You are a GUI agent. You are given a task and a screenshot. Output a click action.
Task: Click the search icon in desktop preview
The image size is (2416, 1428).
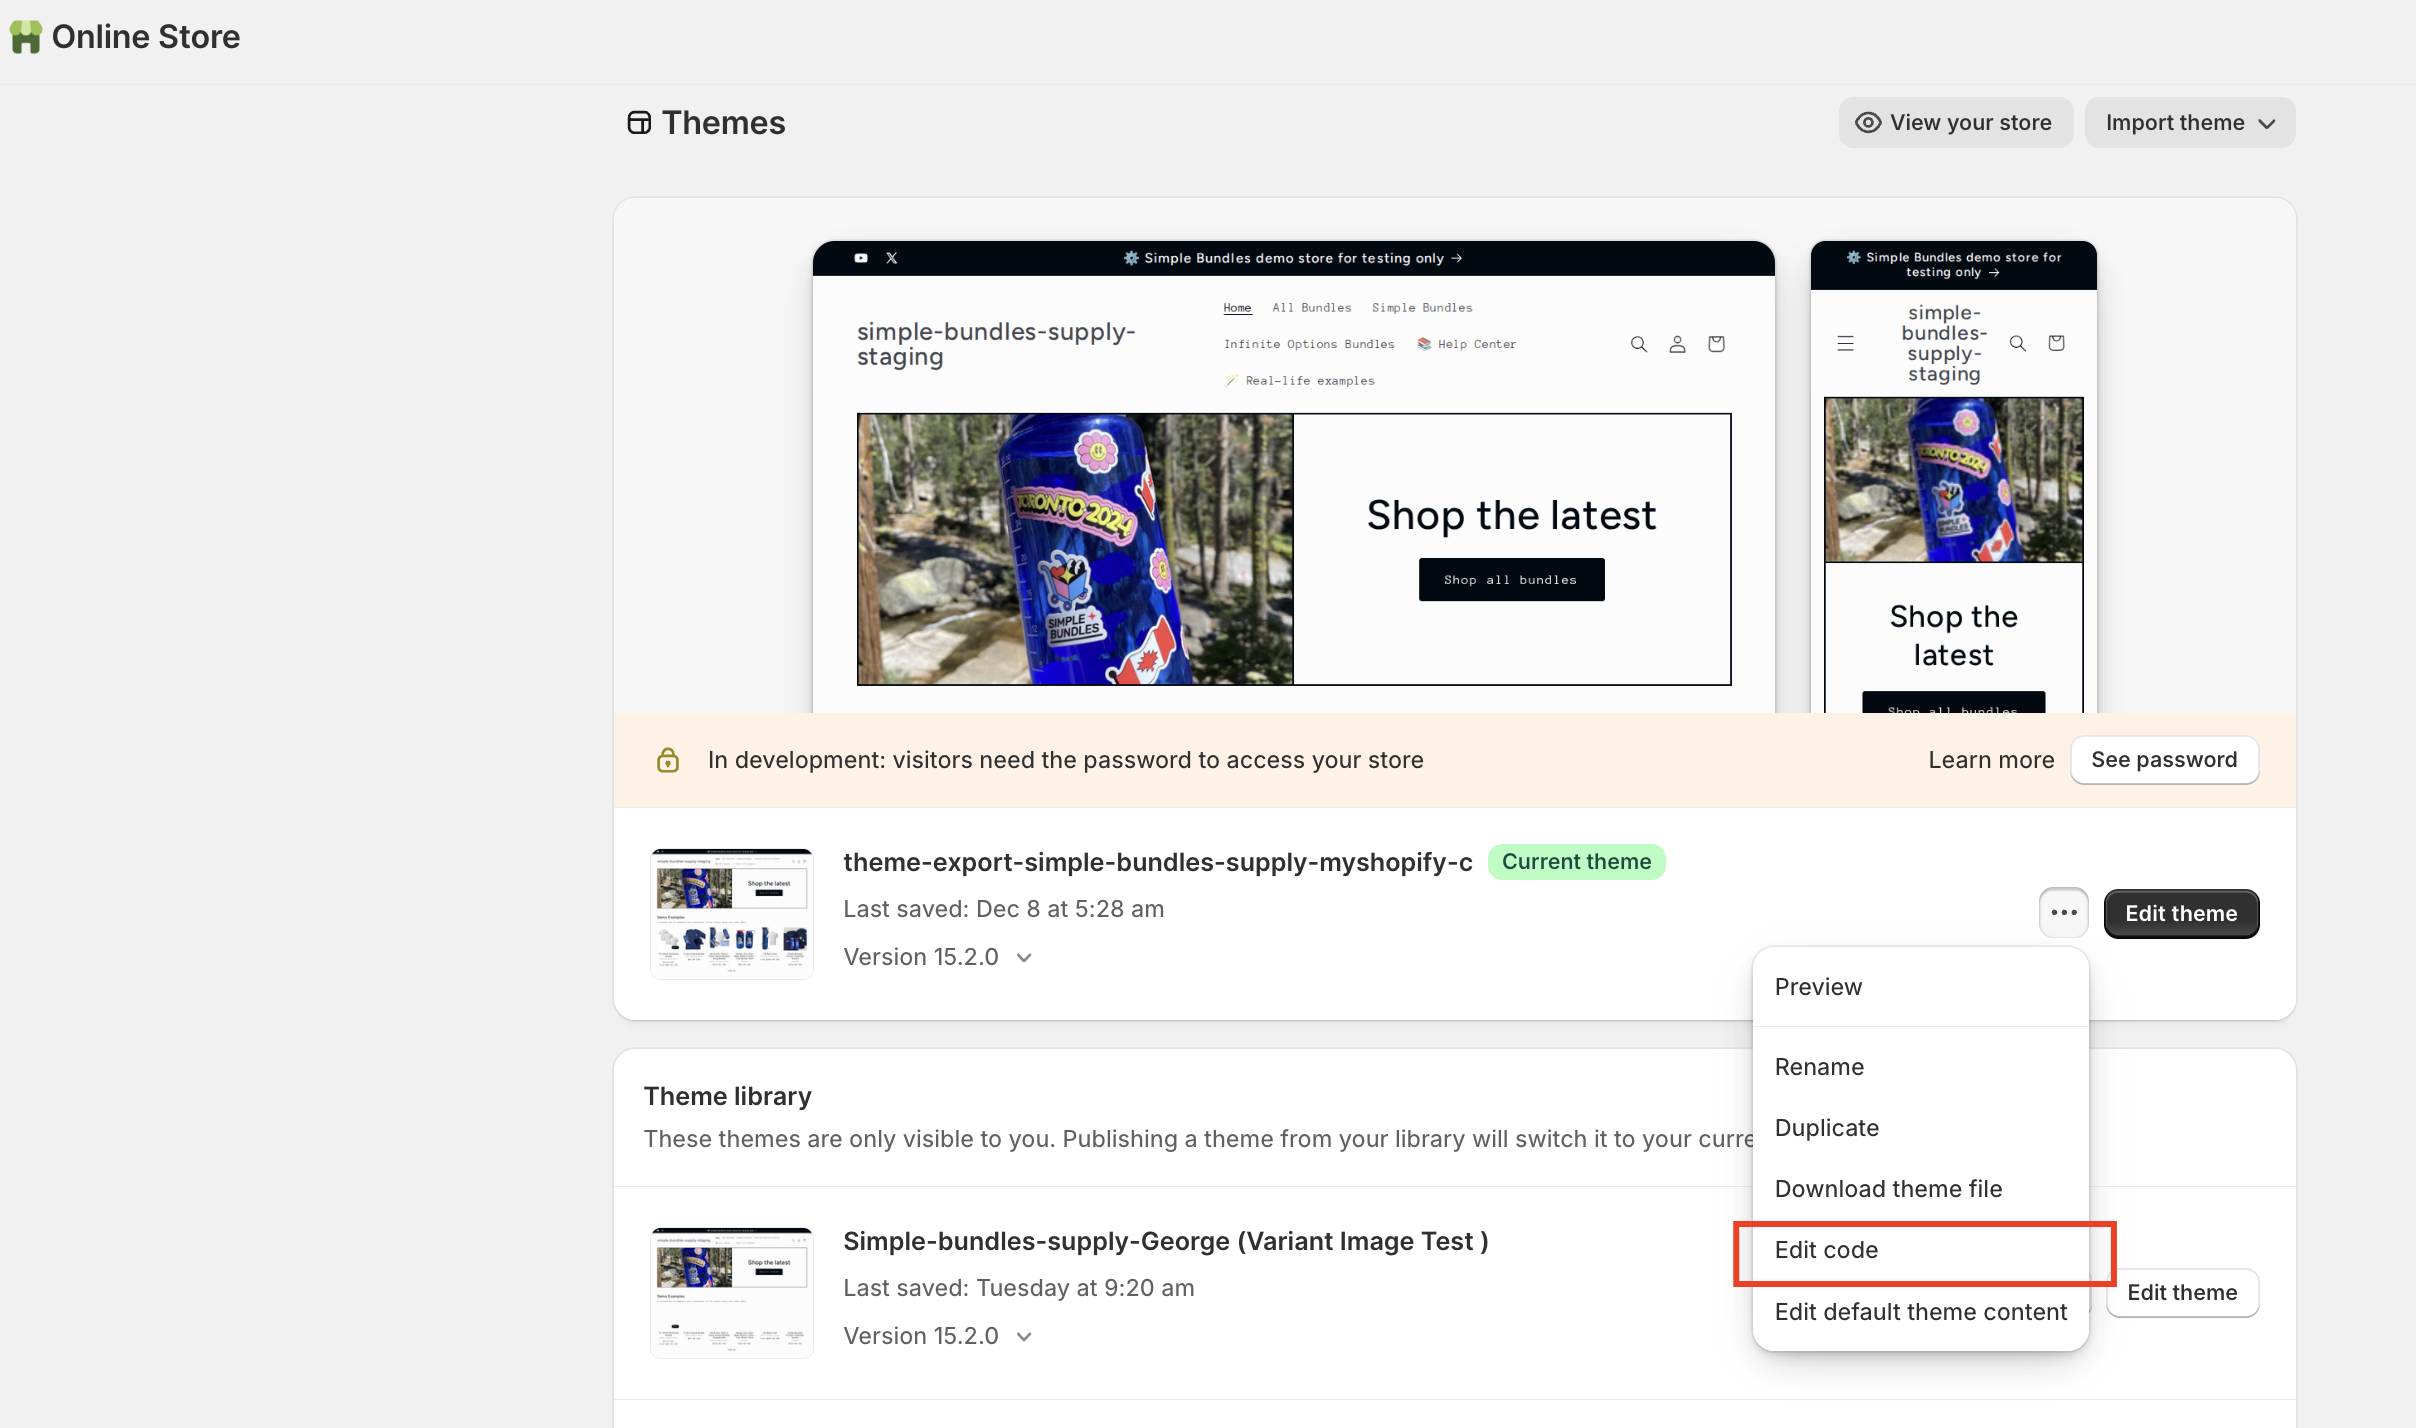1638,344
